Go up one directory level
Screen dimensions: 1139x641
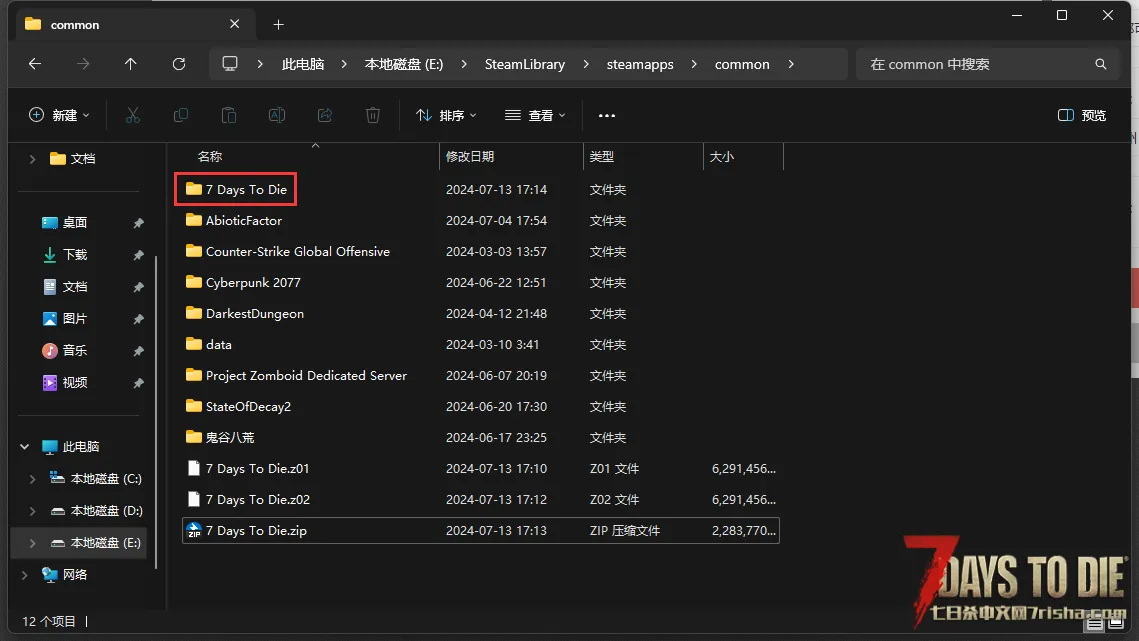pos(131,64)
